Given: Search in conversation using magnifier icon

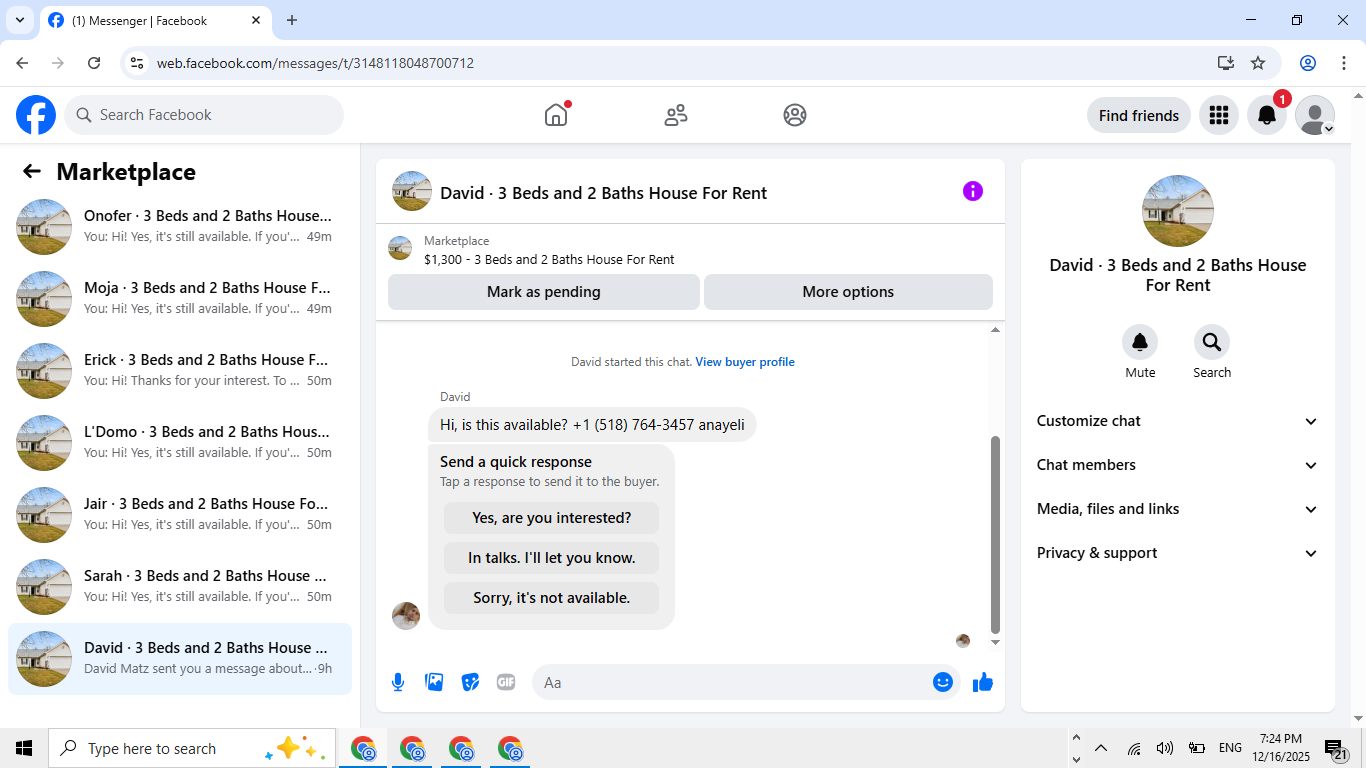Looking at the screenshot, I should click(x=1212, y=343).
